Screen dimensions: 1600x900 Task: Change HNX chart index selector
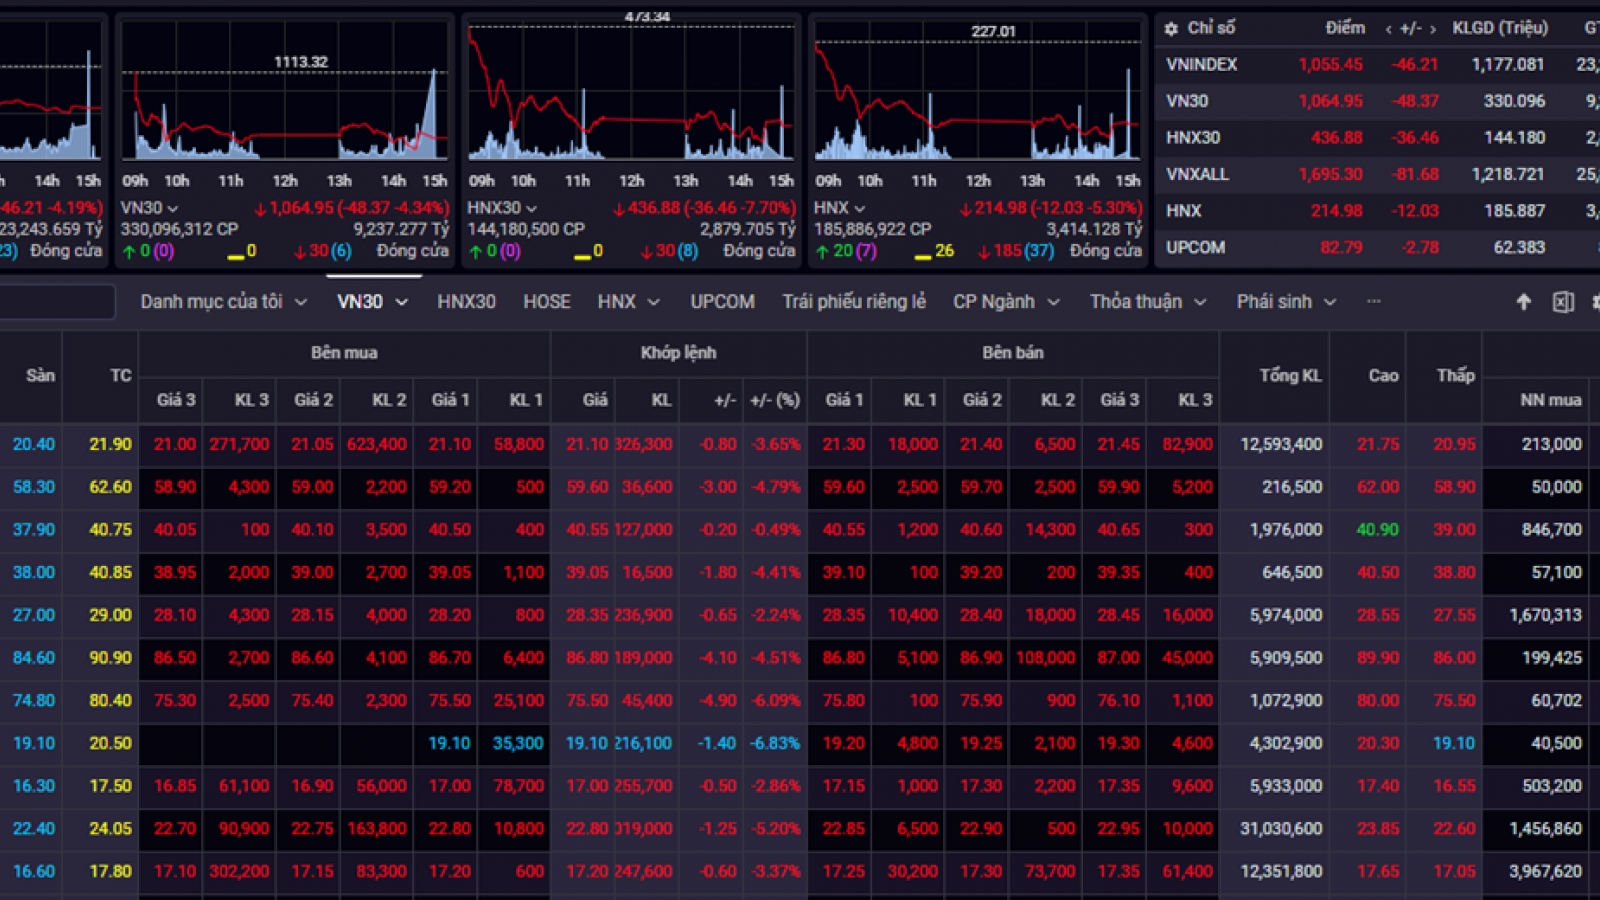pos(839,208)
